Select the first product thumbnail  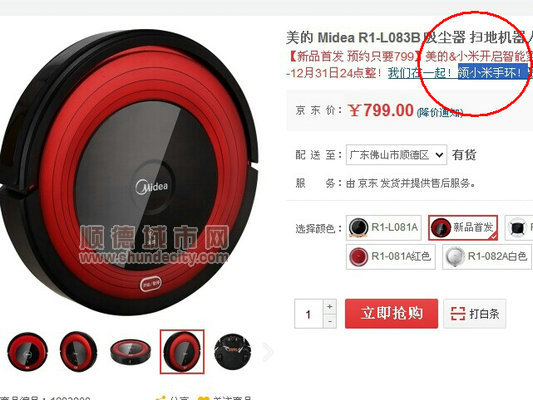click(x=27, y=352)
